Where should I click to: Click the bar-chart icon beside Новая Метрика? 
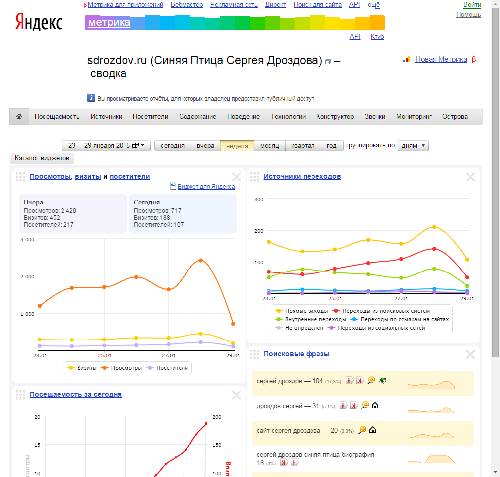click(407, 60)
